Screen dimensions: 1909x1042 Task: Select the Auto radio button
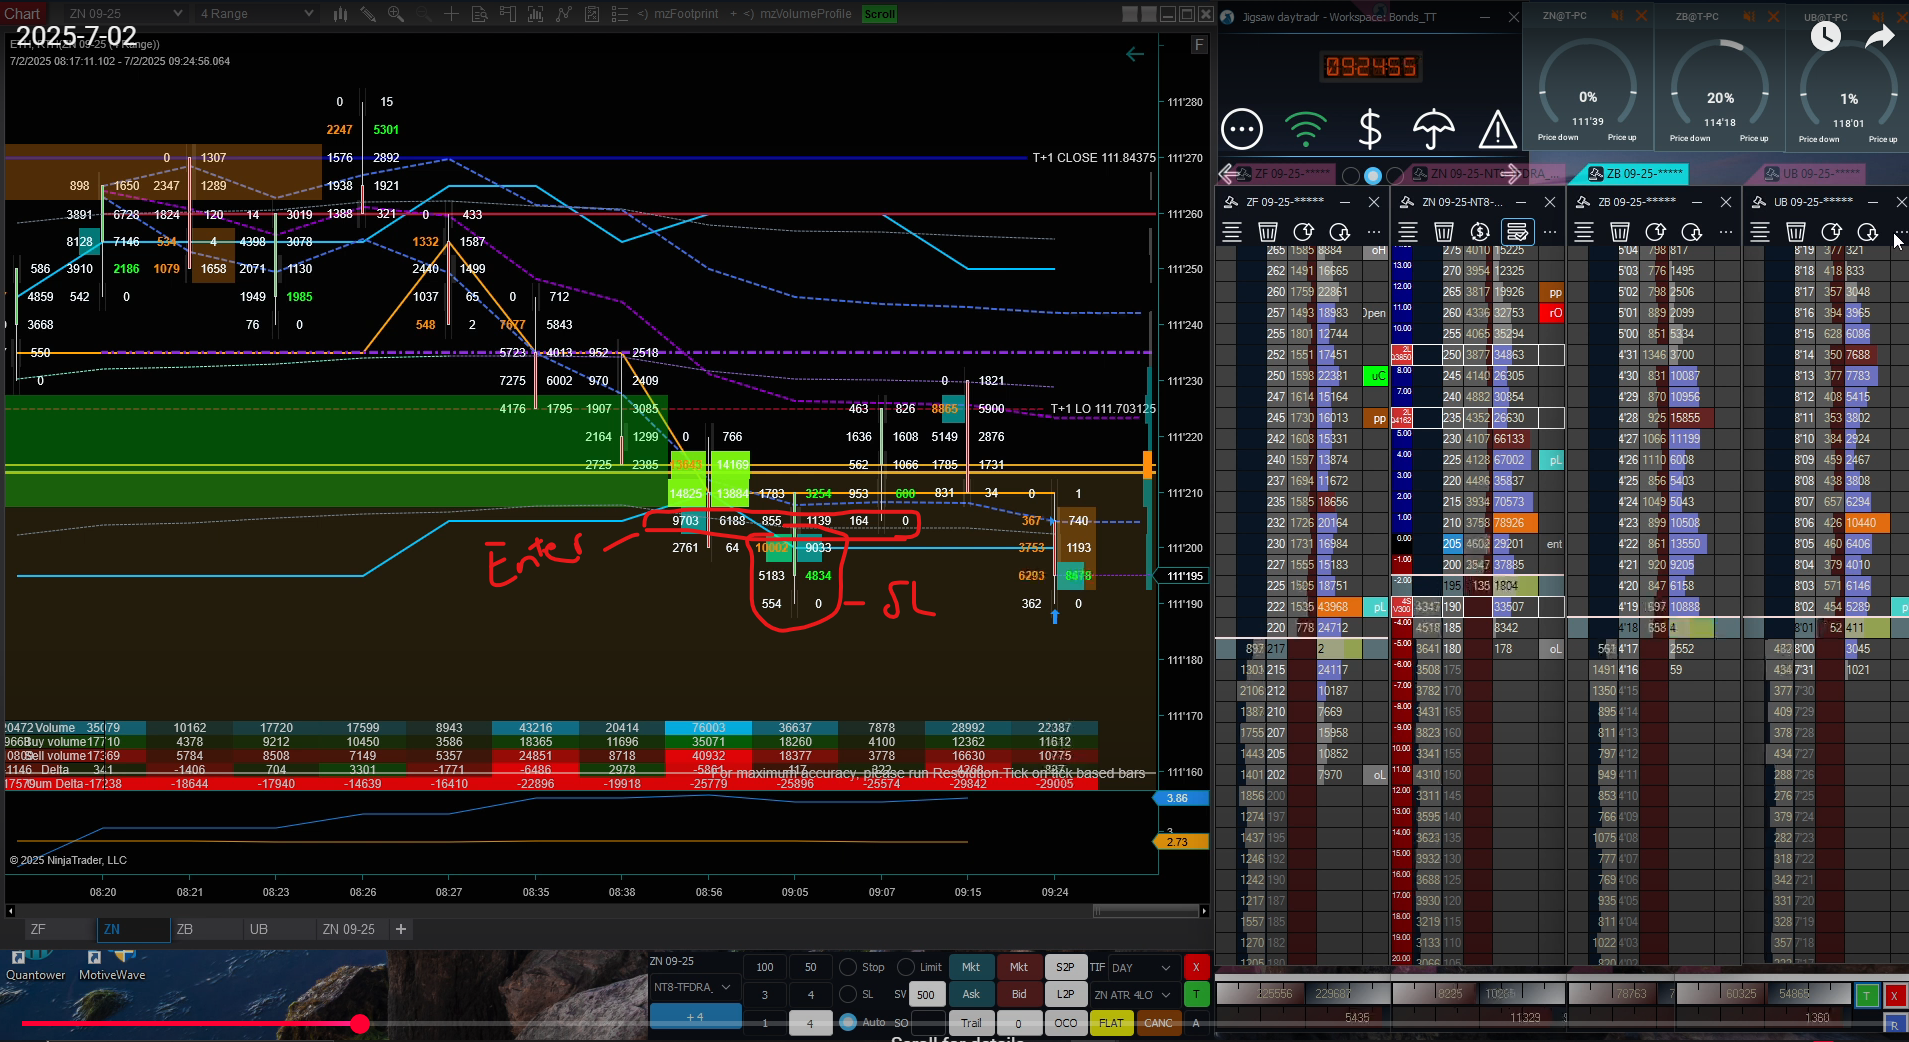pyautogui.click(x=848, y=1022)
